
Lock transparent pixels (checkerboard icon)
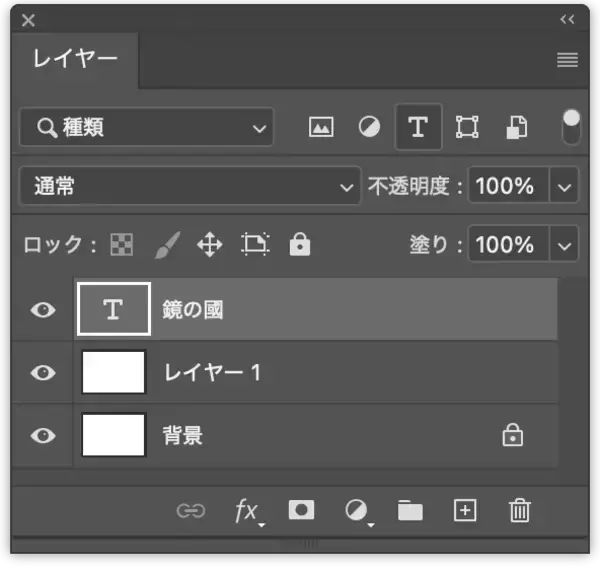tap(122, 244)
